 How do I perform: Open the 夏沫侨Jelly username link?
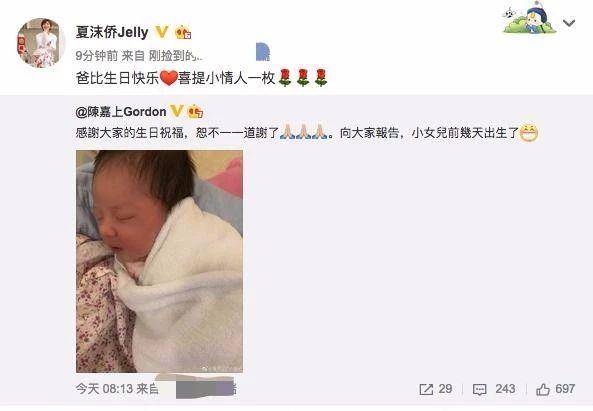coord(112,32)
